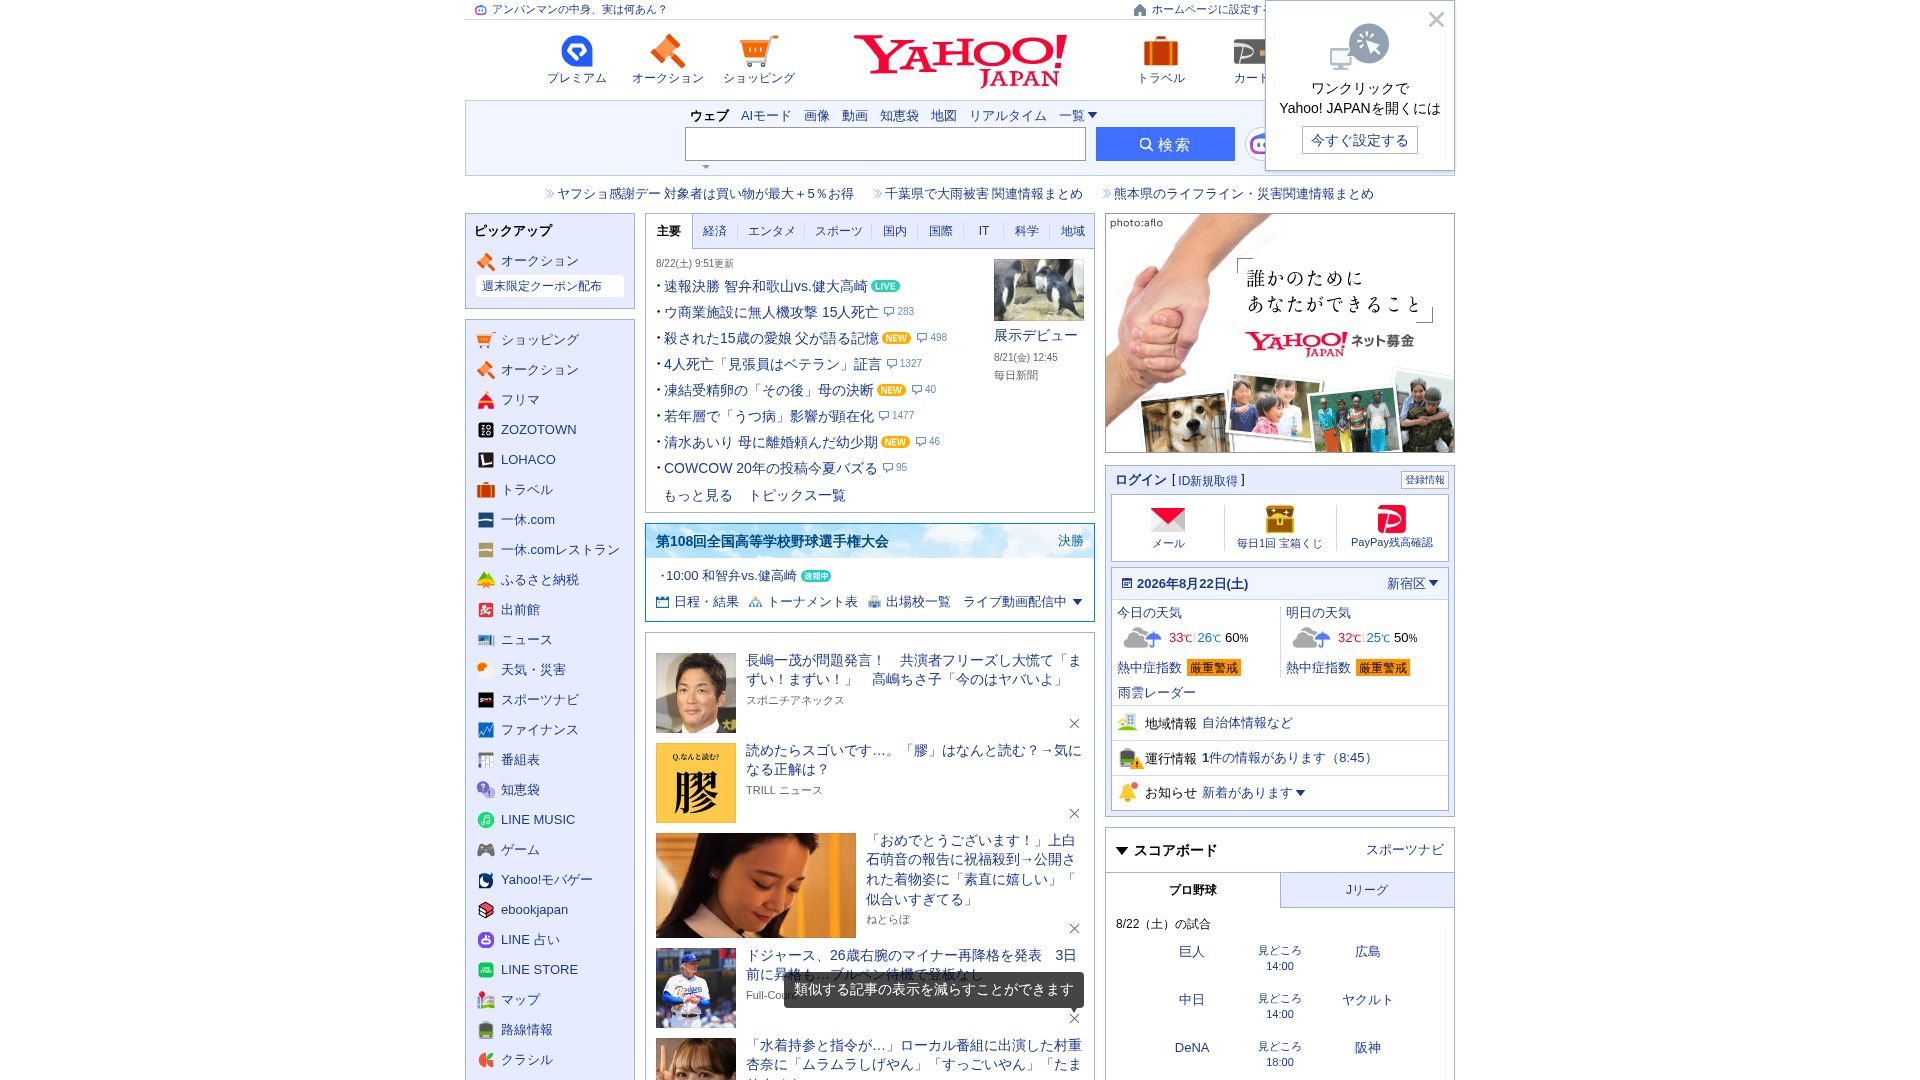Collapse the スコアボード section triangle
The image size is (1920, 1080).
point(1122,851)
